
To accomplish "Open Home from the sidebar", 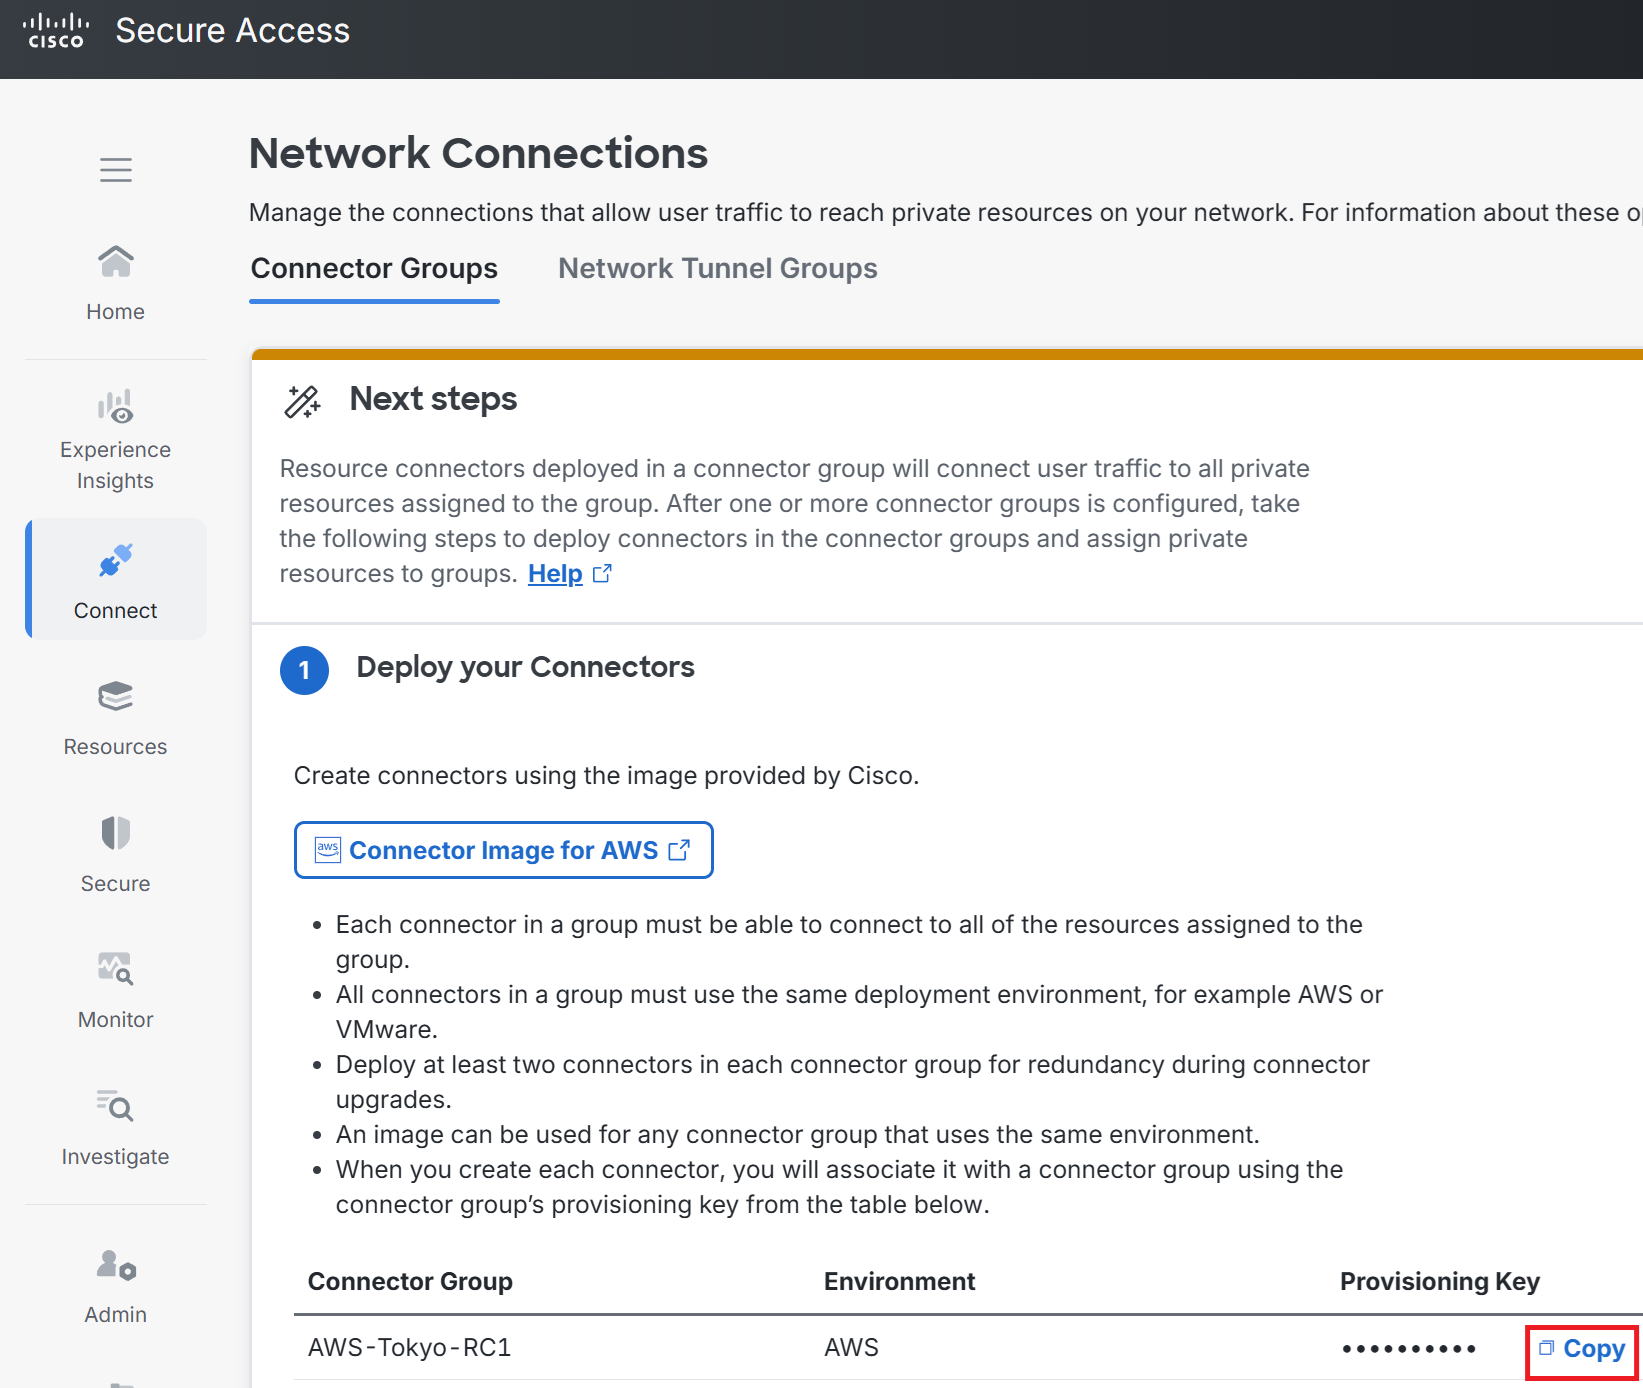I will pos(115,284).
